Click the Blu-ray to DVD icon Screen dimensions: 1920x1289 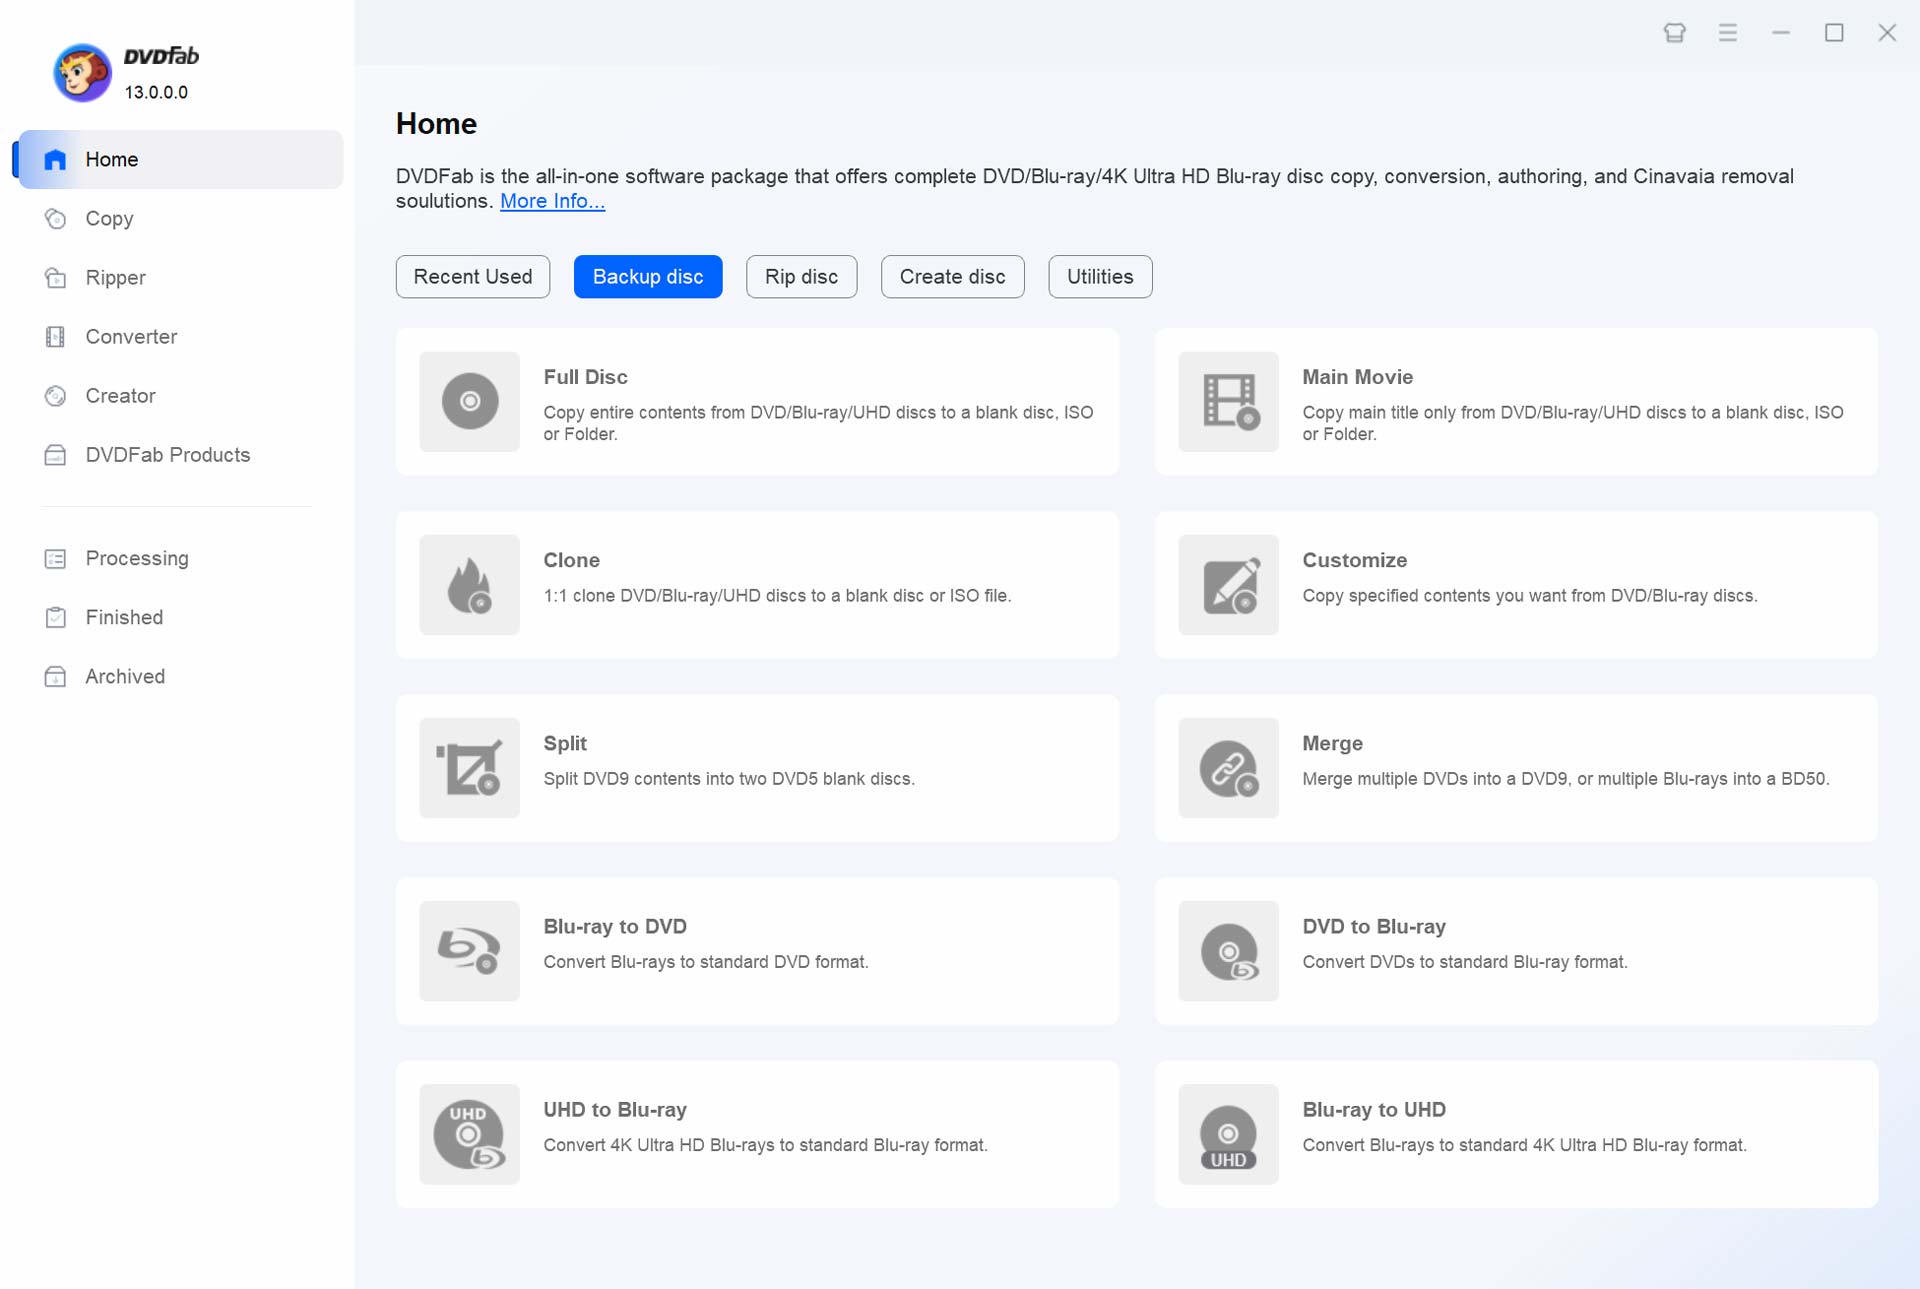469,950
